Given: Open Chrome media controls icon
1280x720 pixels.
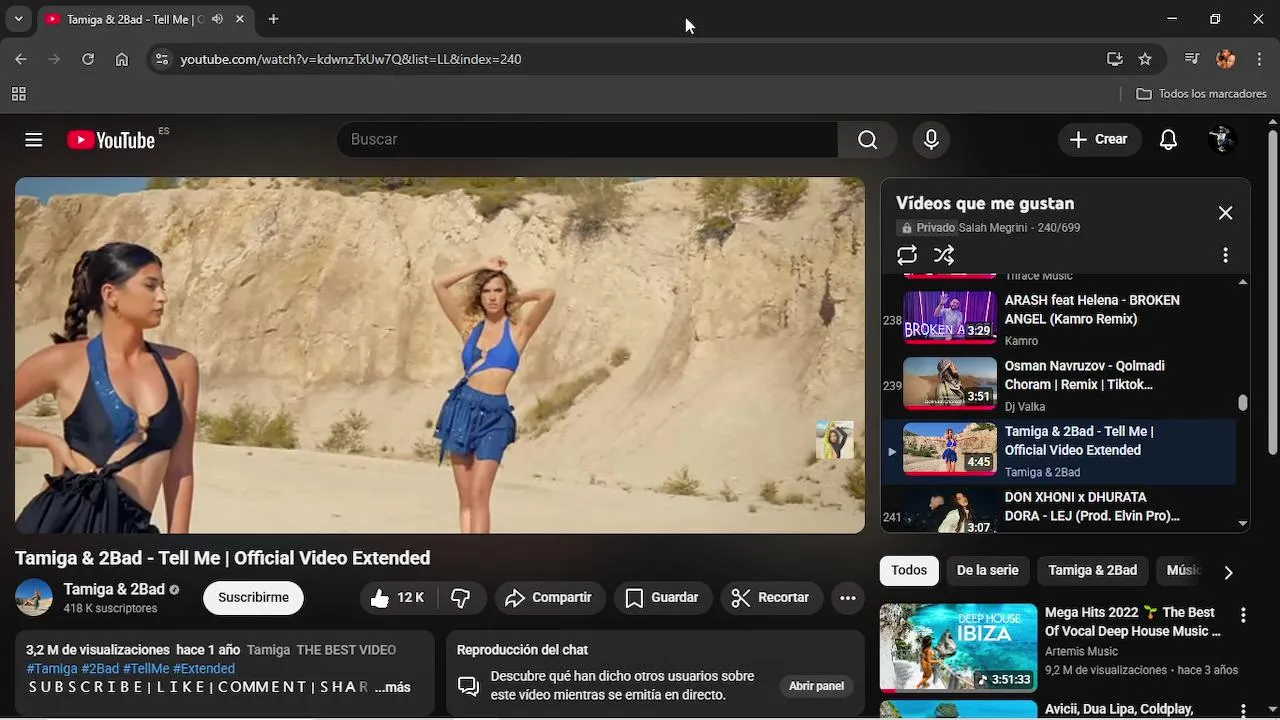Looking at the screenshot, I should point(1192,59).
